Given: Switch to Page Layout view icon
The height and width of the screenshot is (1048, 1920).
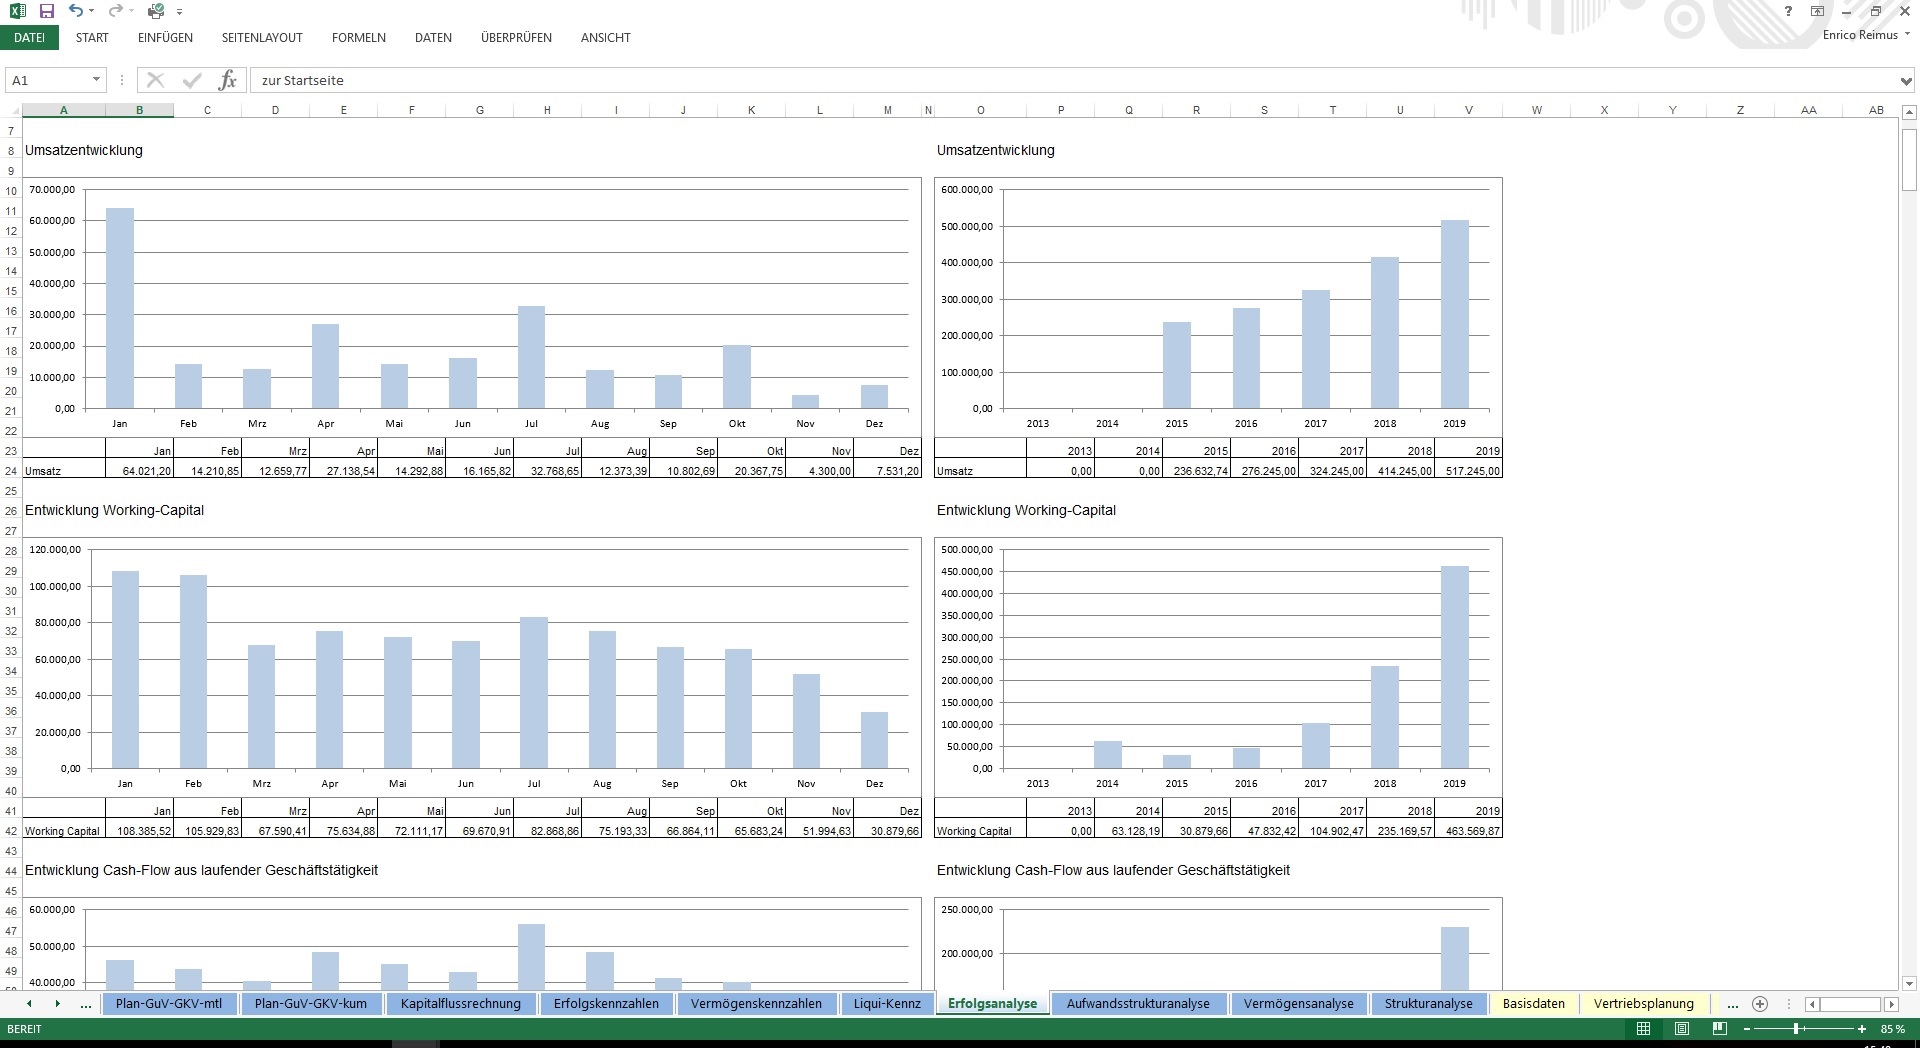Looking at the screenshot, I should [x=1682, y=1028].
